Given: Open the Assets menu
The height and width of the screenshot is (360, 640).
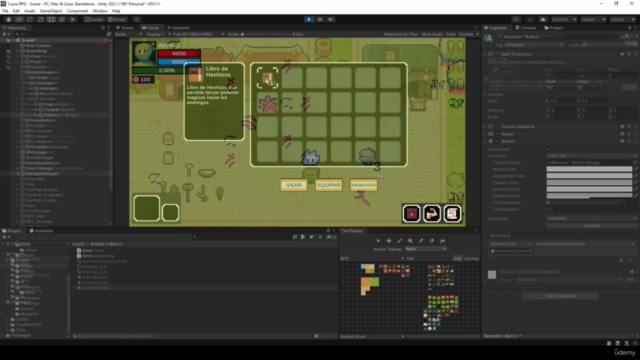Looking at the screenshot, I should [30, 11].
